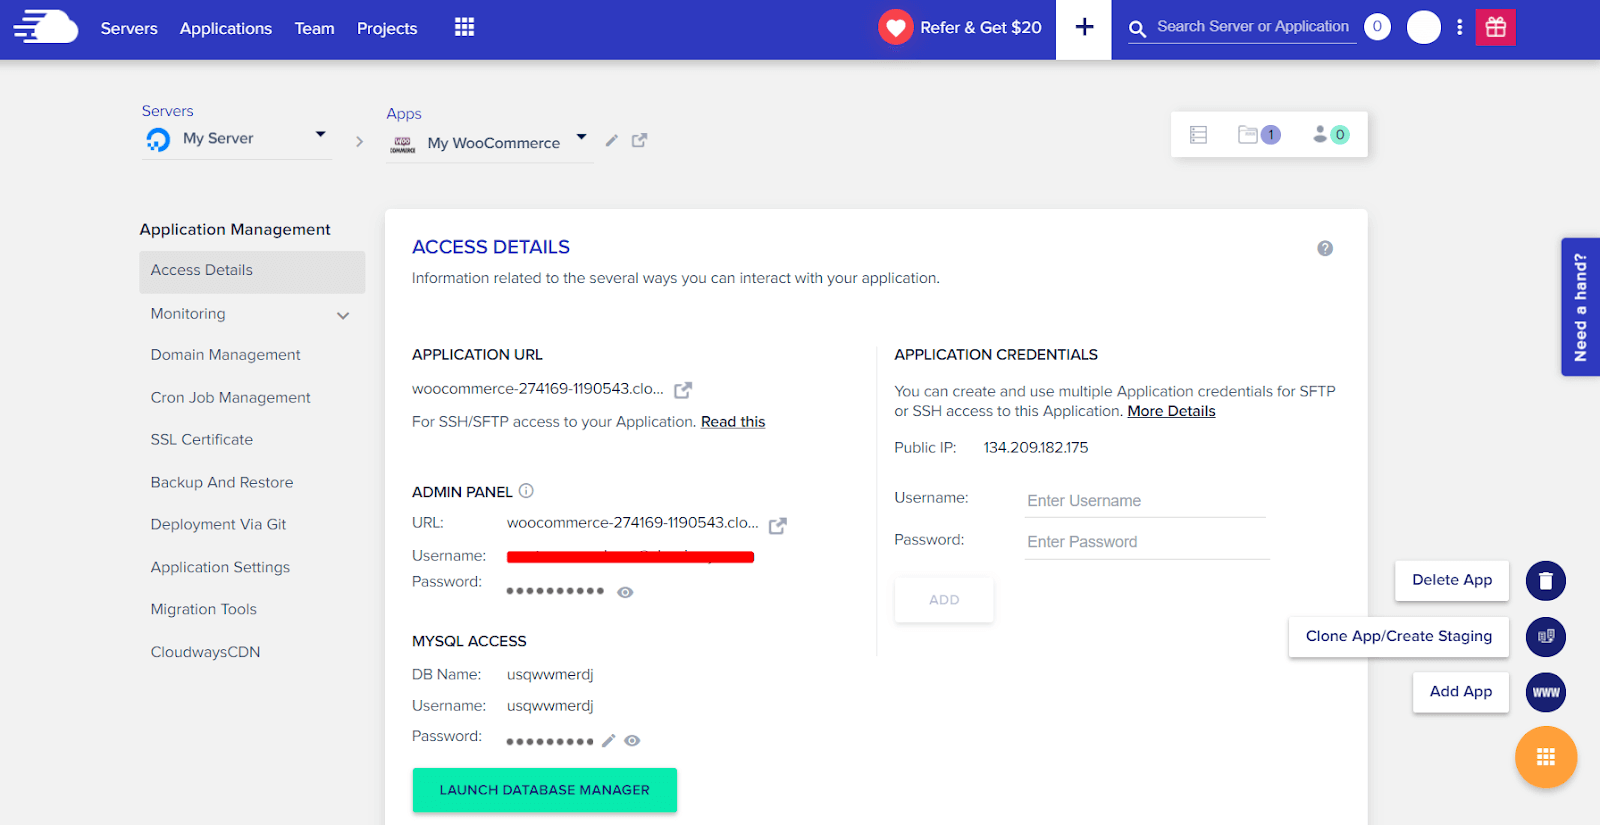Click the server list icon in summary card

coord(1198,134)
